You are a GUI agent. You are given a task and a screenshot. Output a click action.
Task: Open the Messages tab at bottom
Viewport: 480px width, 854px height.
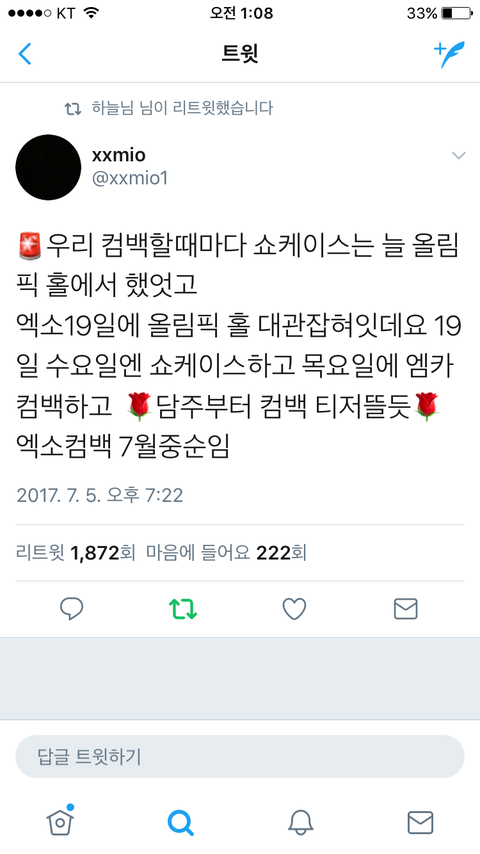click(420, 822)
